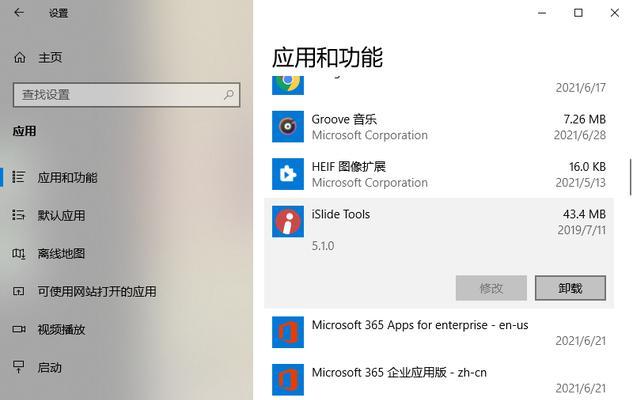Click the 应用和功能 page heading
The height and width of the screenshot is (400, 633).
[x=327, y=57]
